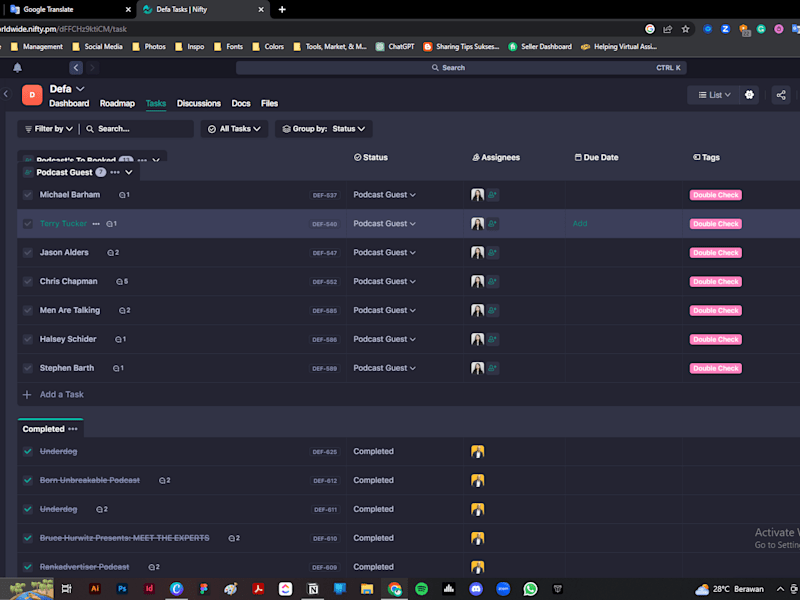Add assignee to Terry Tucker task
Viewport: 800px width, 600px height.
[x=492, y=223]
